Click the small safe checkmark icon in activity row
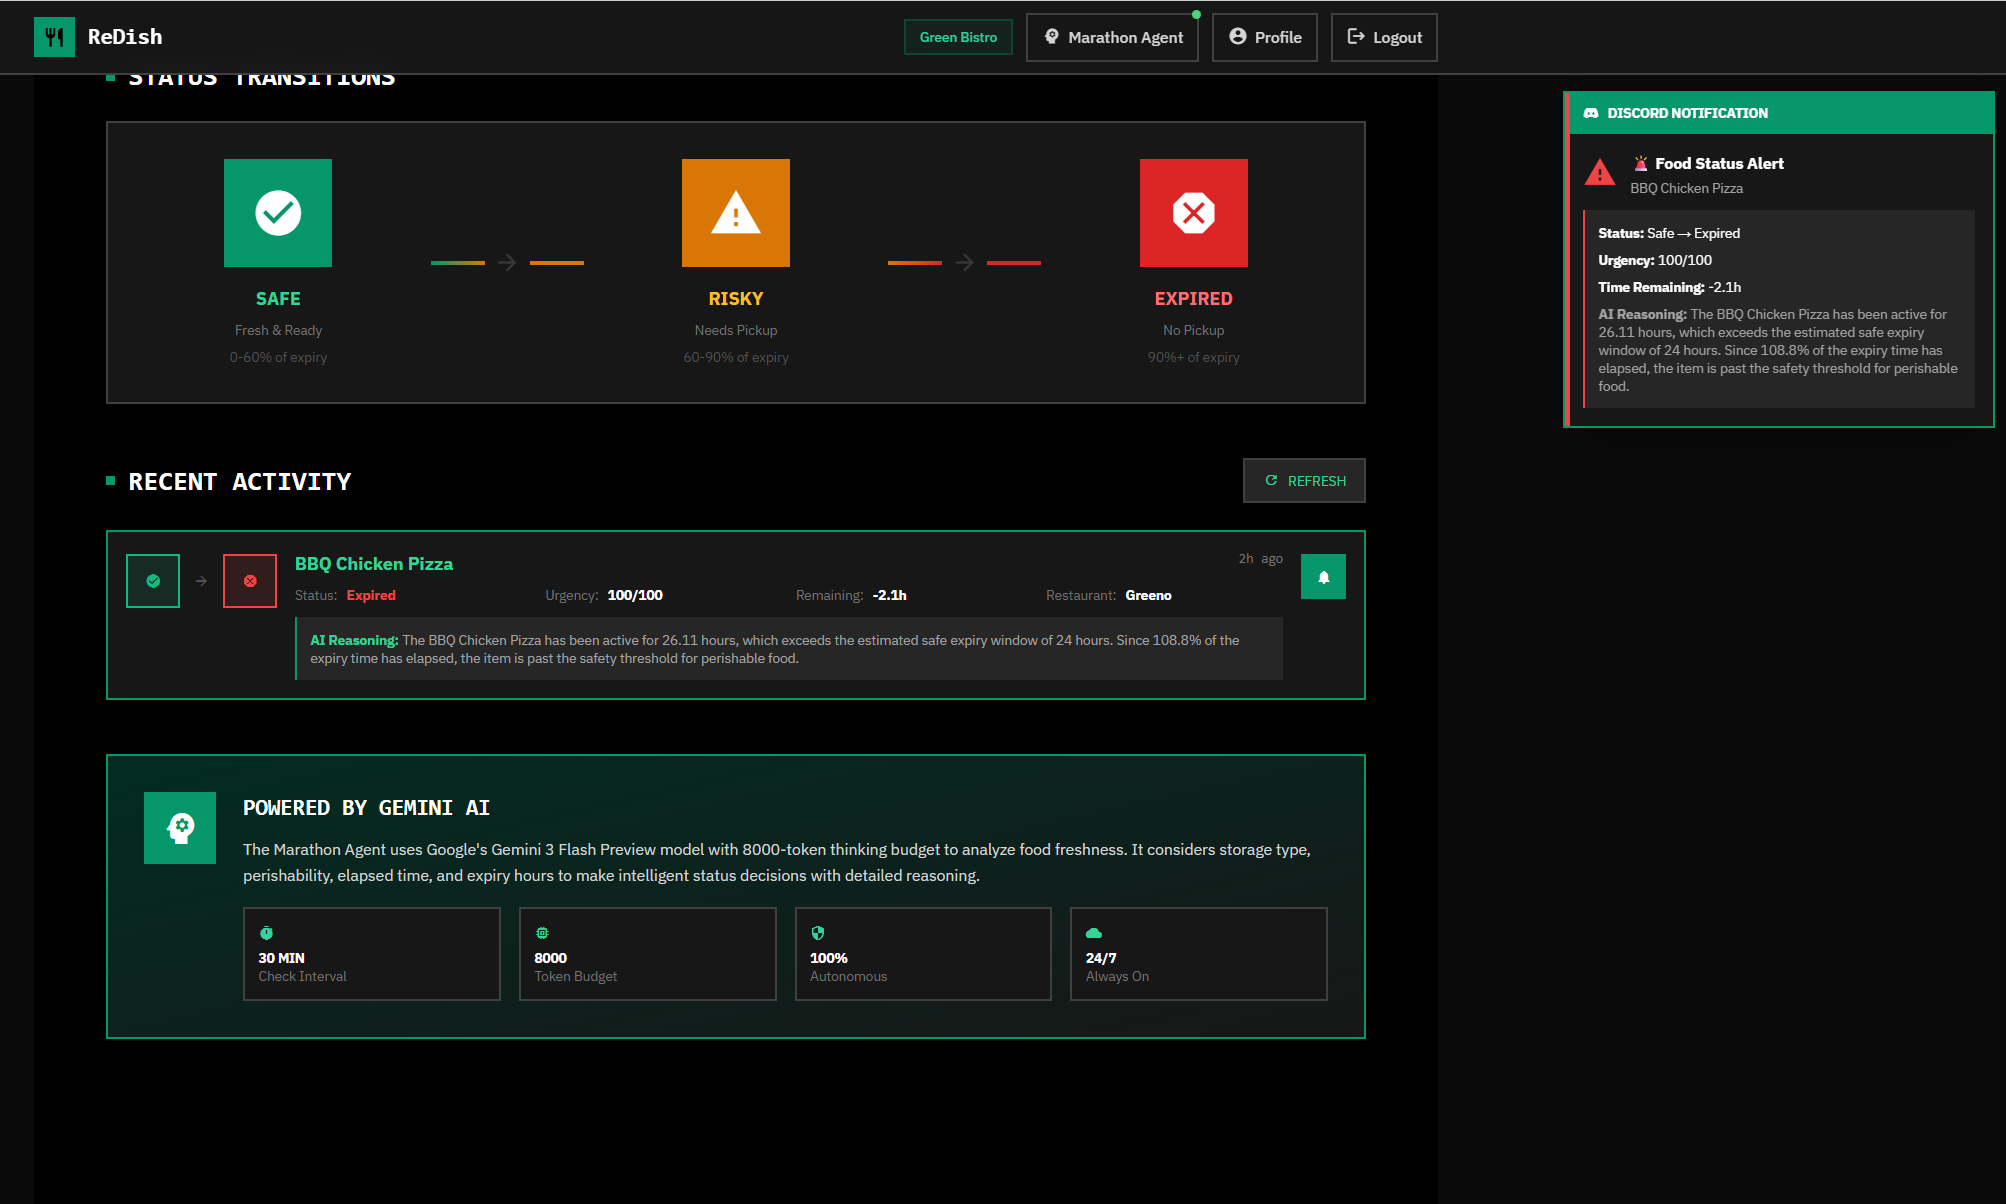The image size is (2006, 1204). pyautogui.click(x=153, y=581)
